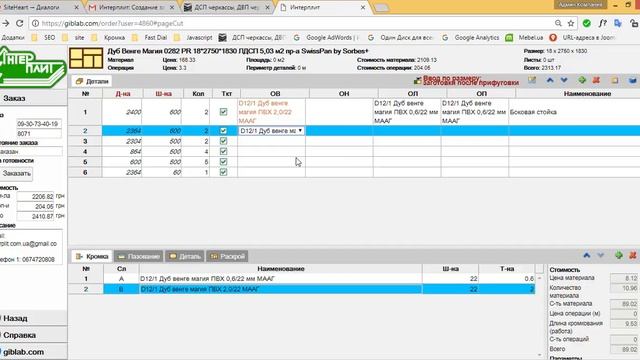Click the edit-table icon in details toolbar
The width and height of the screenshot is (640, 360).
pos(532,80)
